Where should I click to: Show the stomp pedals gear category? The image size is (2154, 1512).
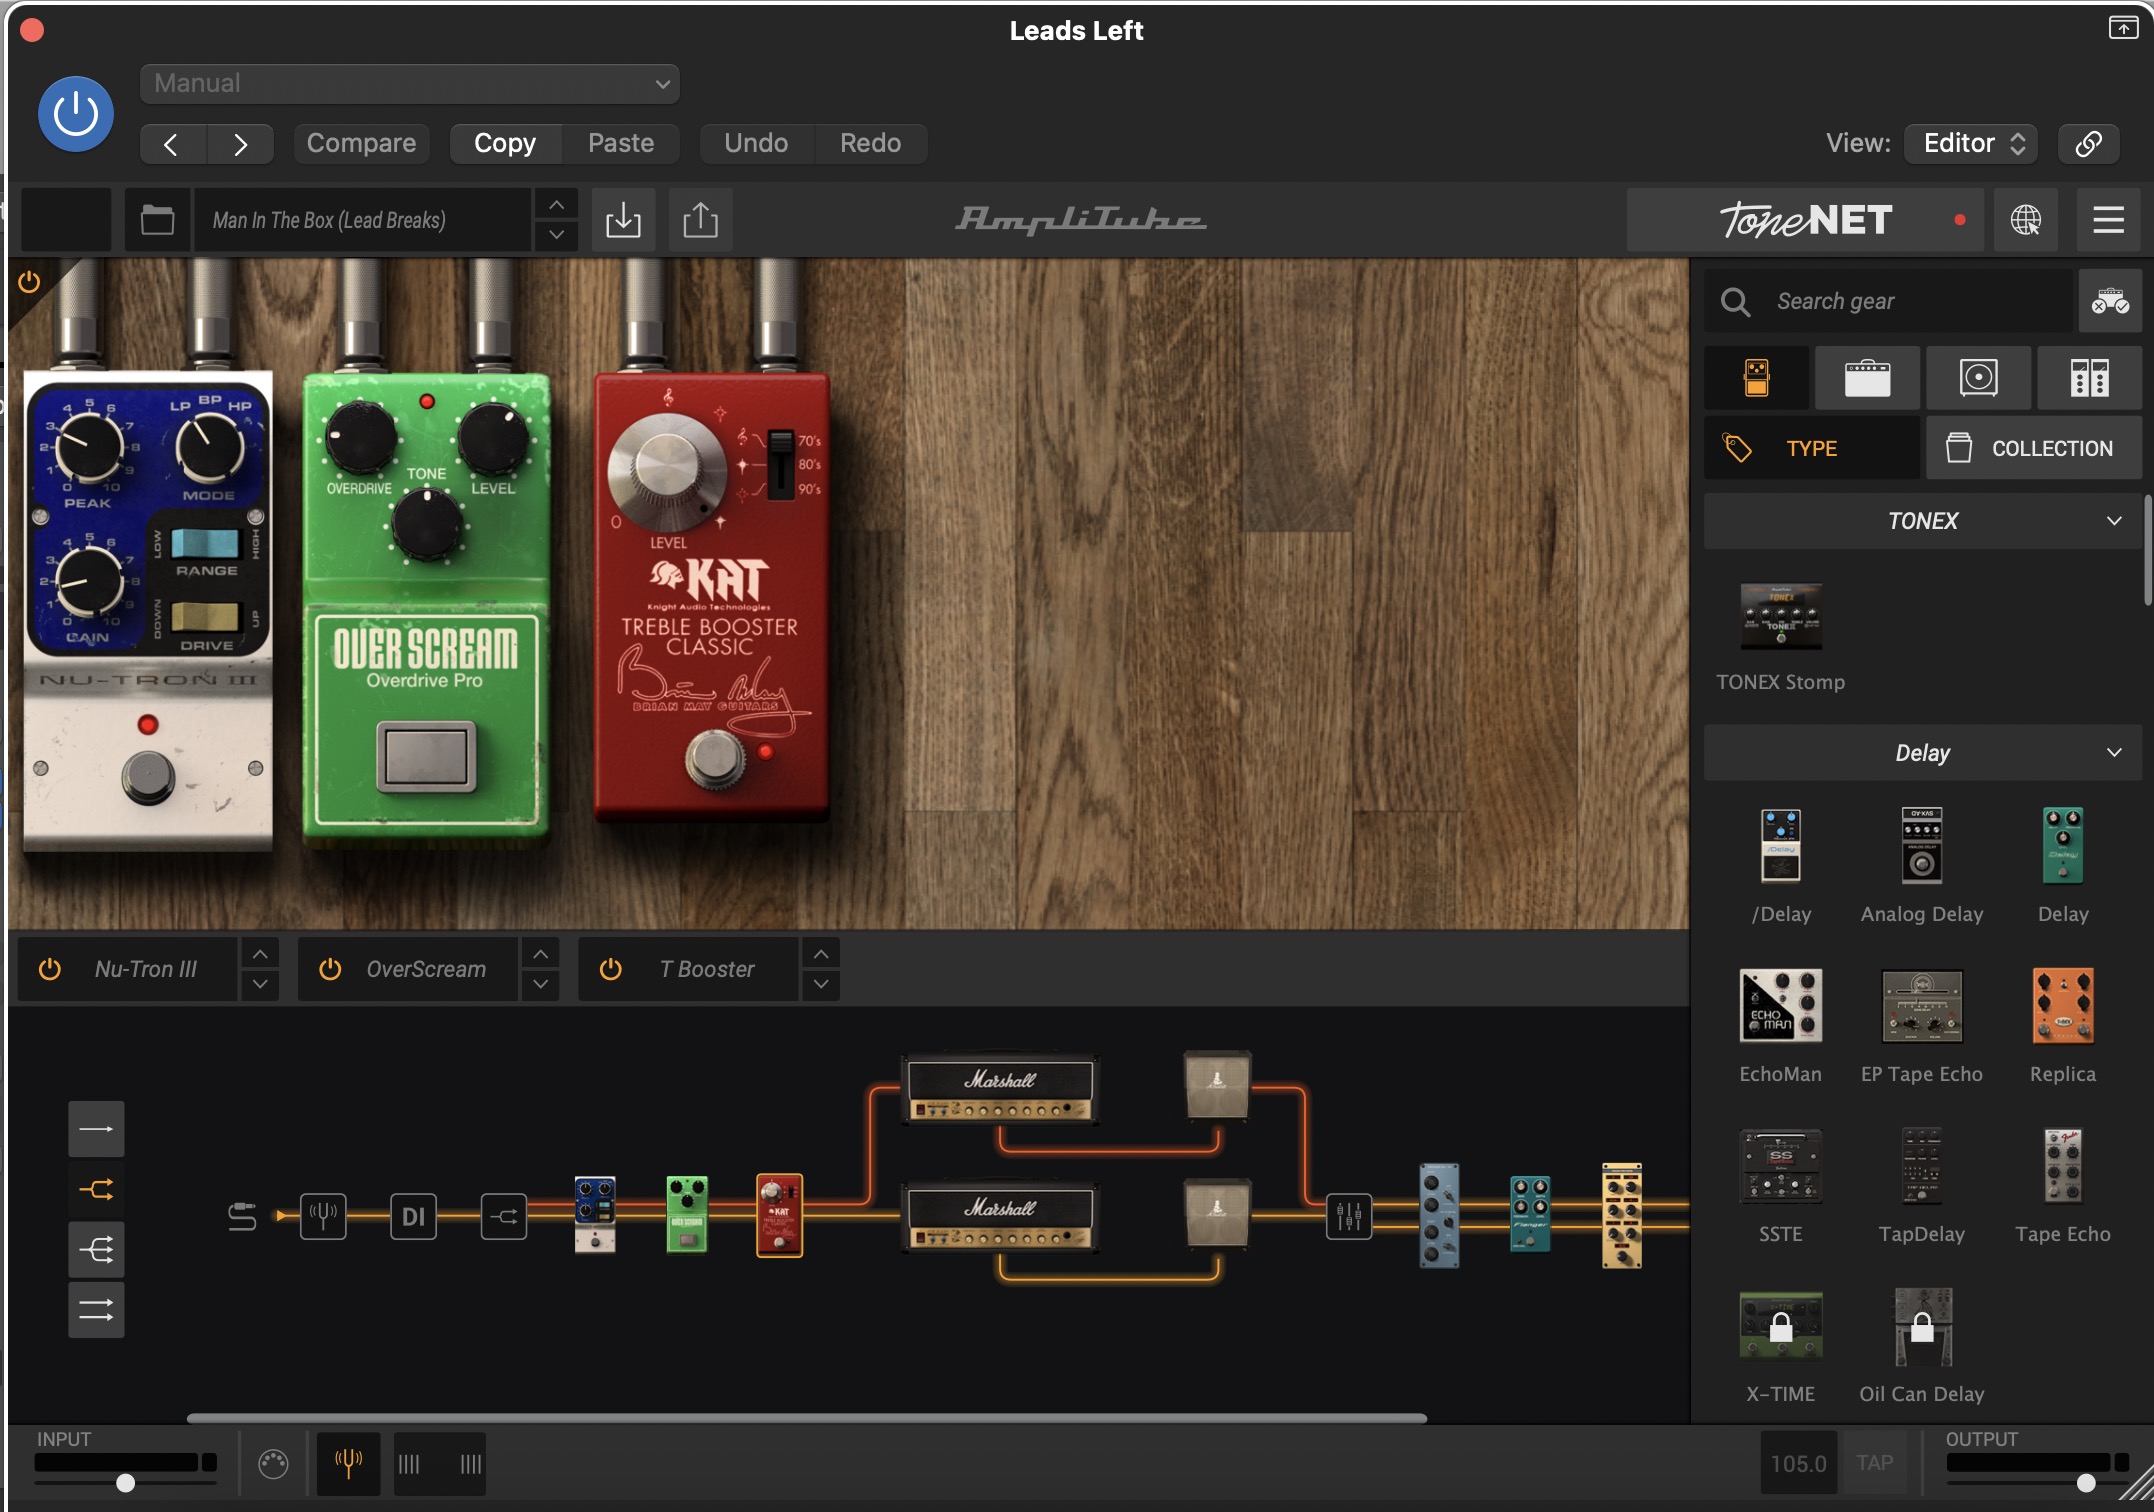tap(1757, 378)
